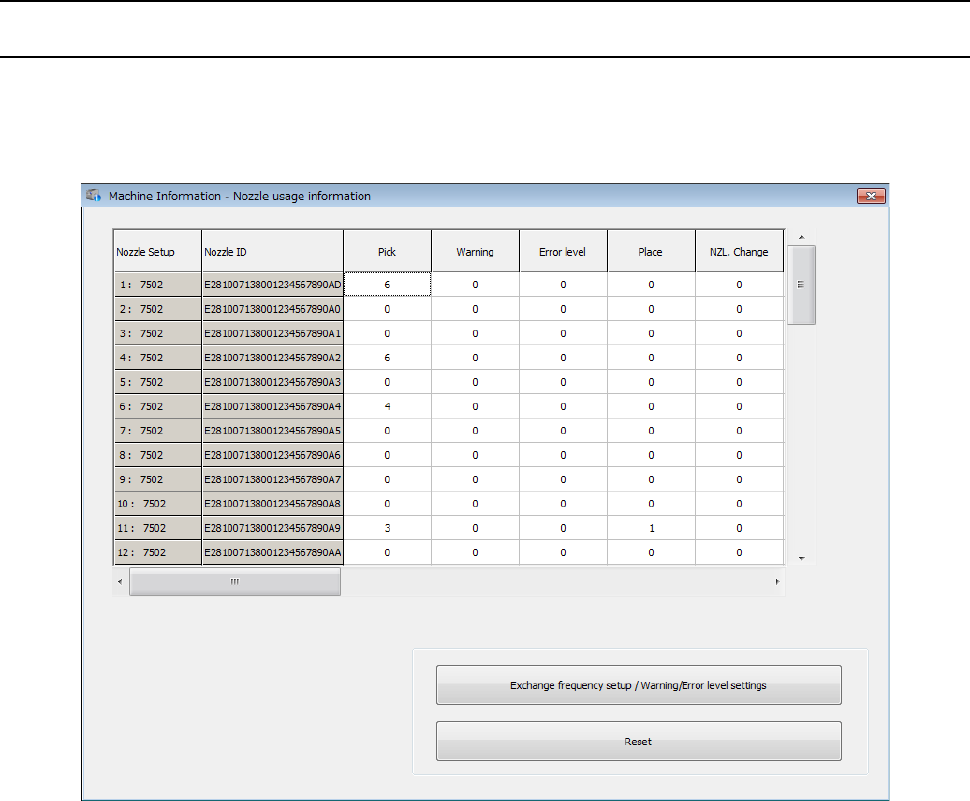Image resolution: width=970 pixels, height=801 pixels.
Task: Click the vertical scrollbar up arrow
Action: click(x=801, y=238)
